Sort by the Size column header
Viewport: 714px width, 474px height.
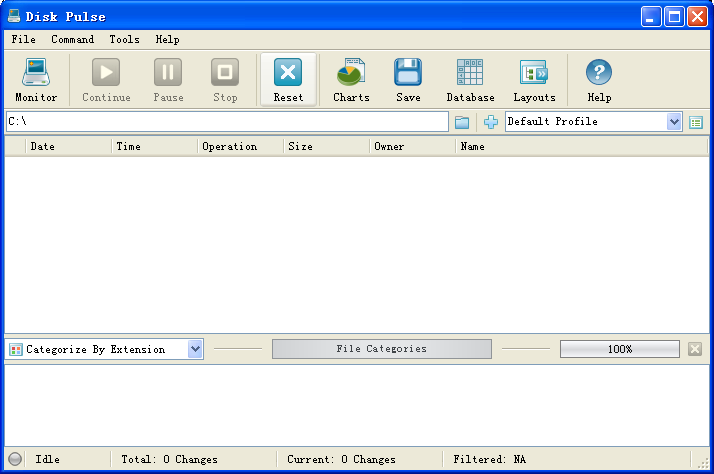point(326,146)
